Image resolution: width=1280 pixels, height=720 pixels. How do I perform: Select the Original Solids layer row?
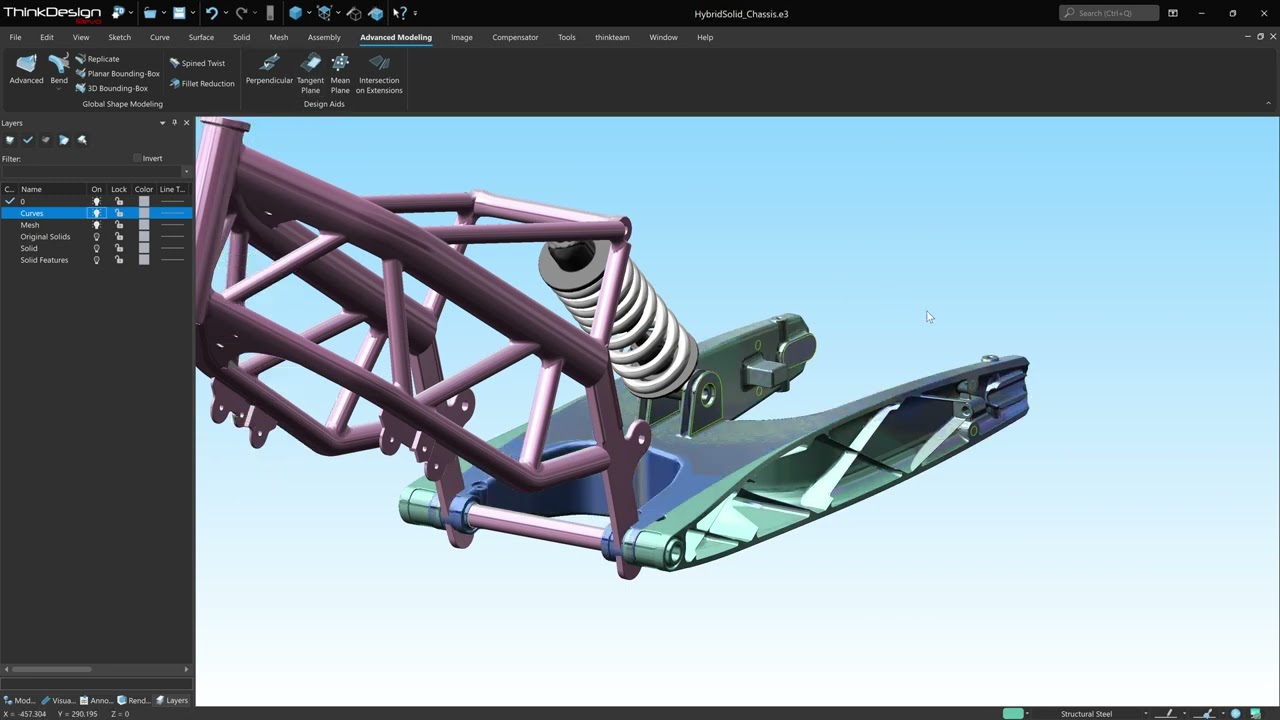(x=96, y=237)
